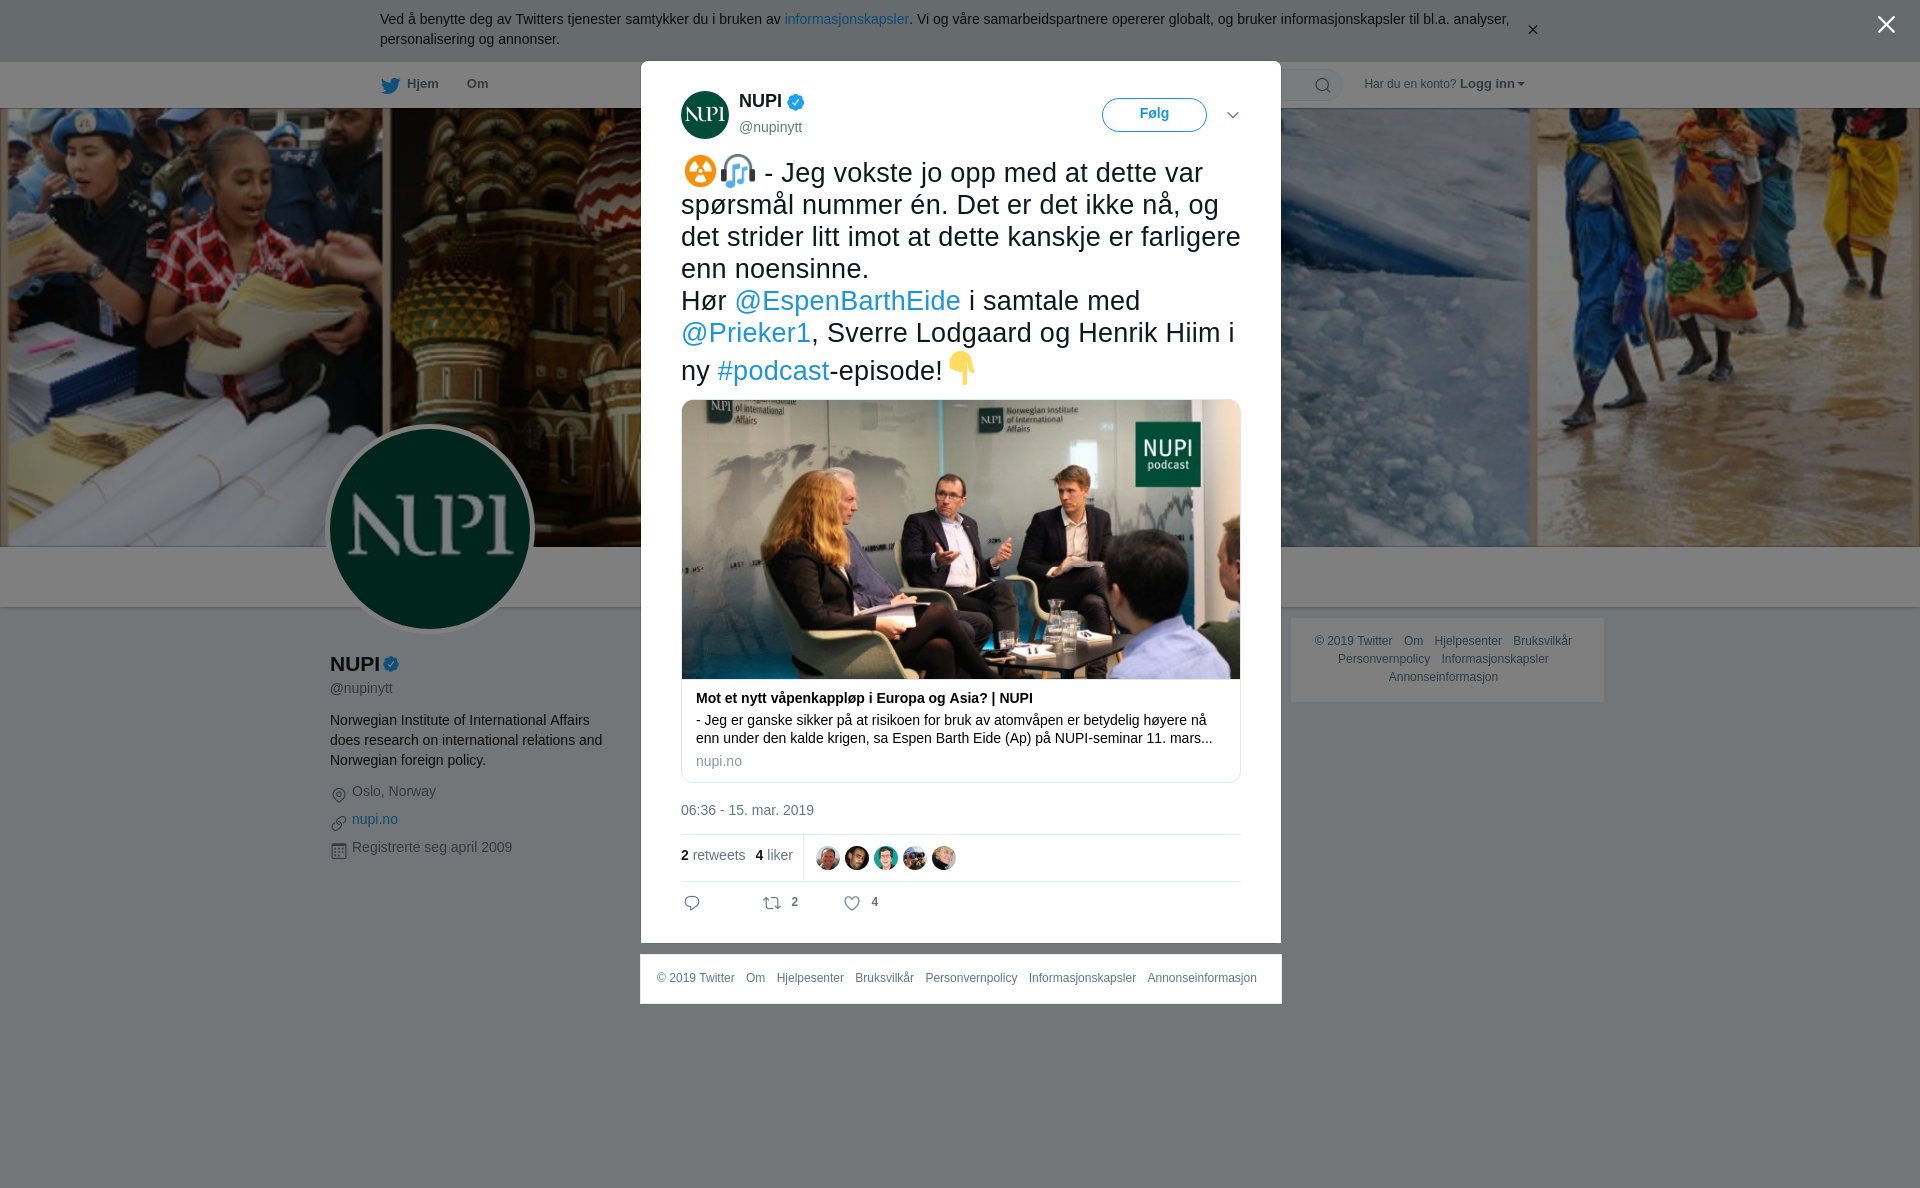The image size is (1920, 1188).
Task: Click the search magnifier icon
Action: coord(1323,85)
